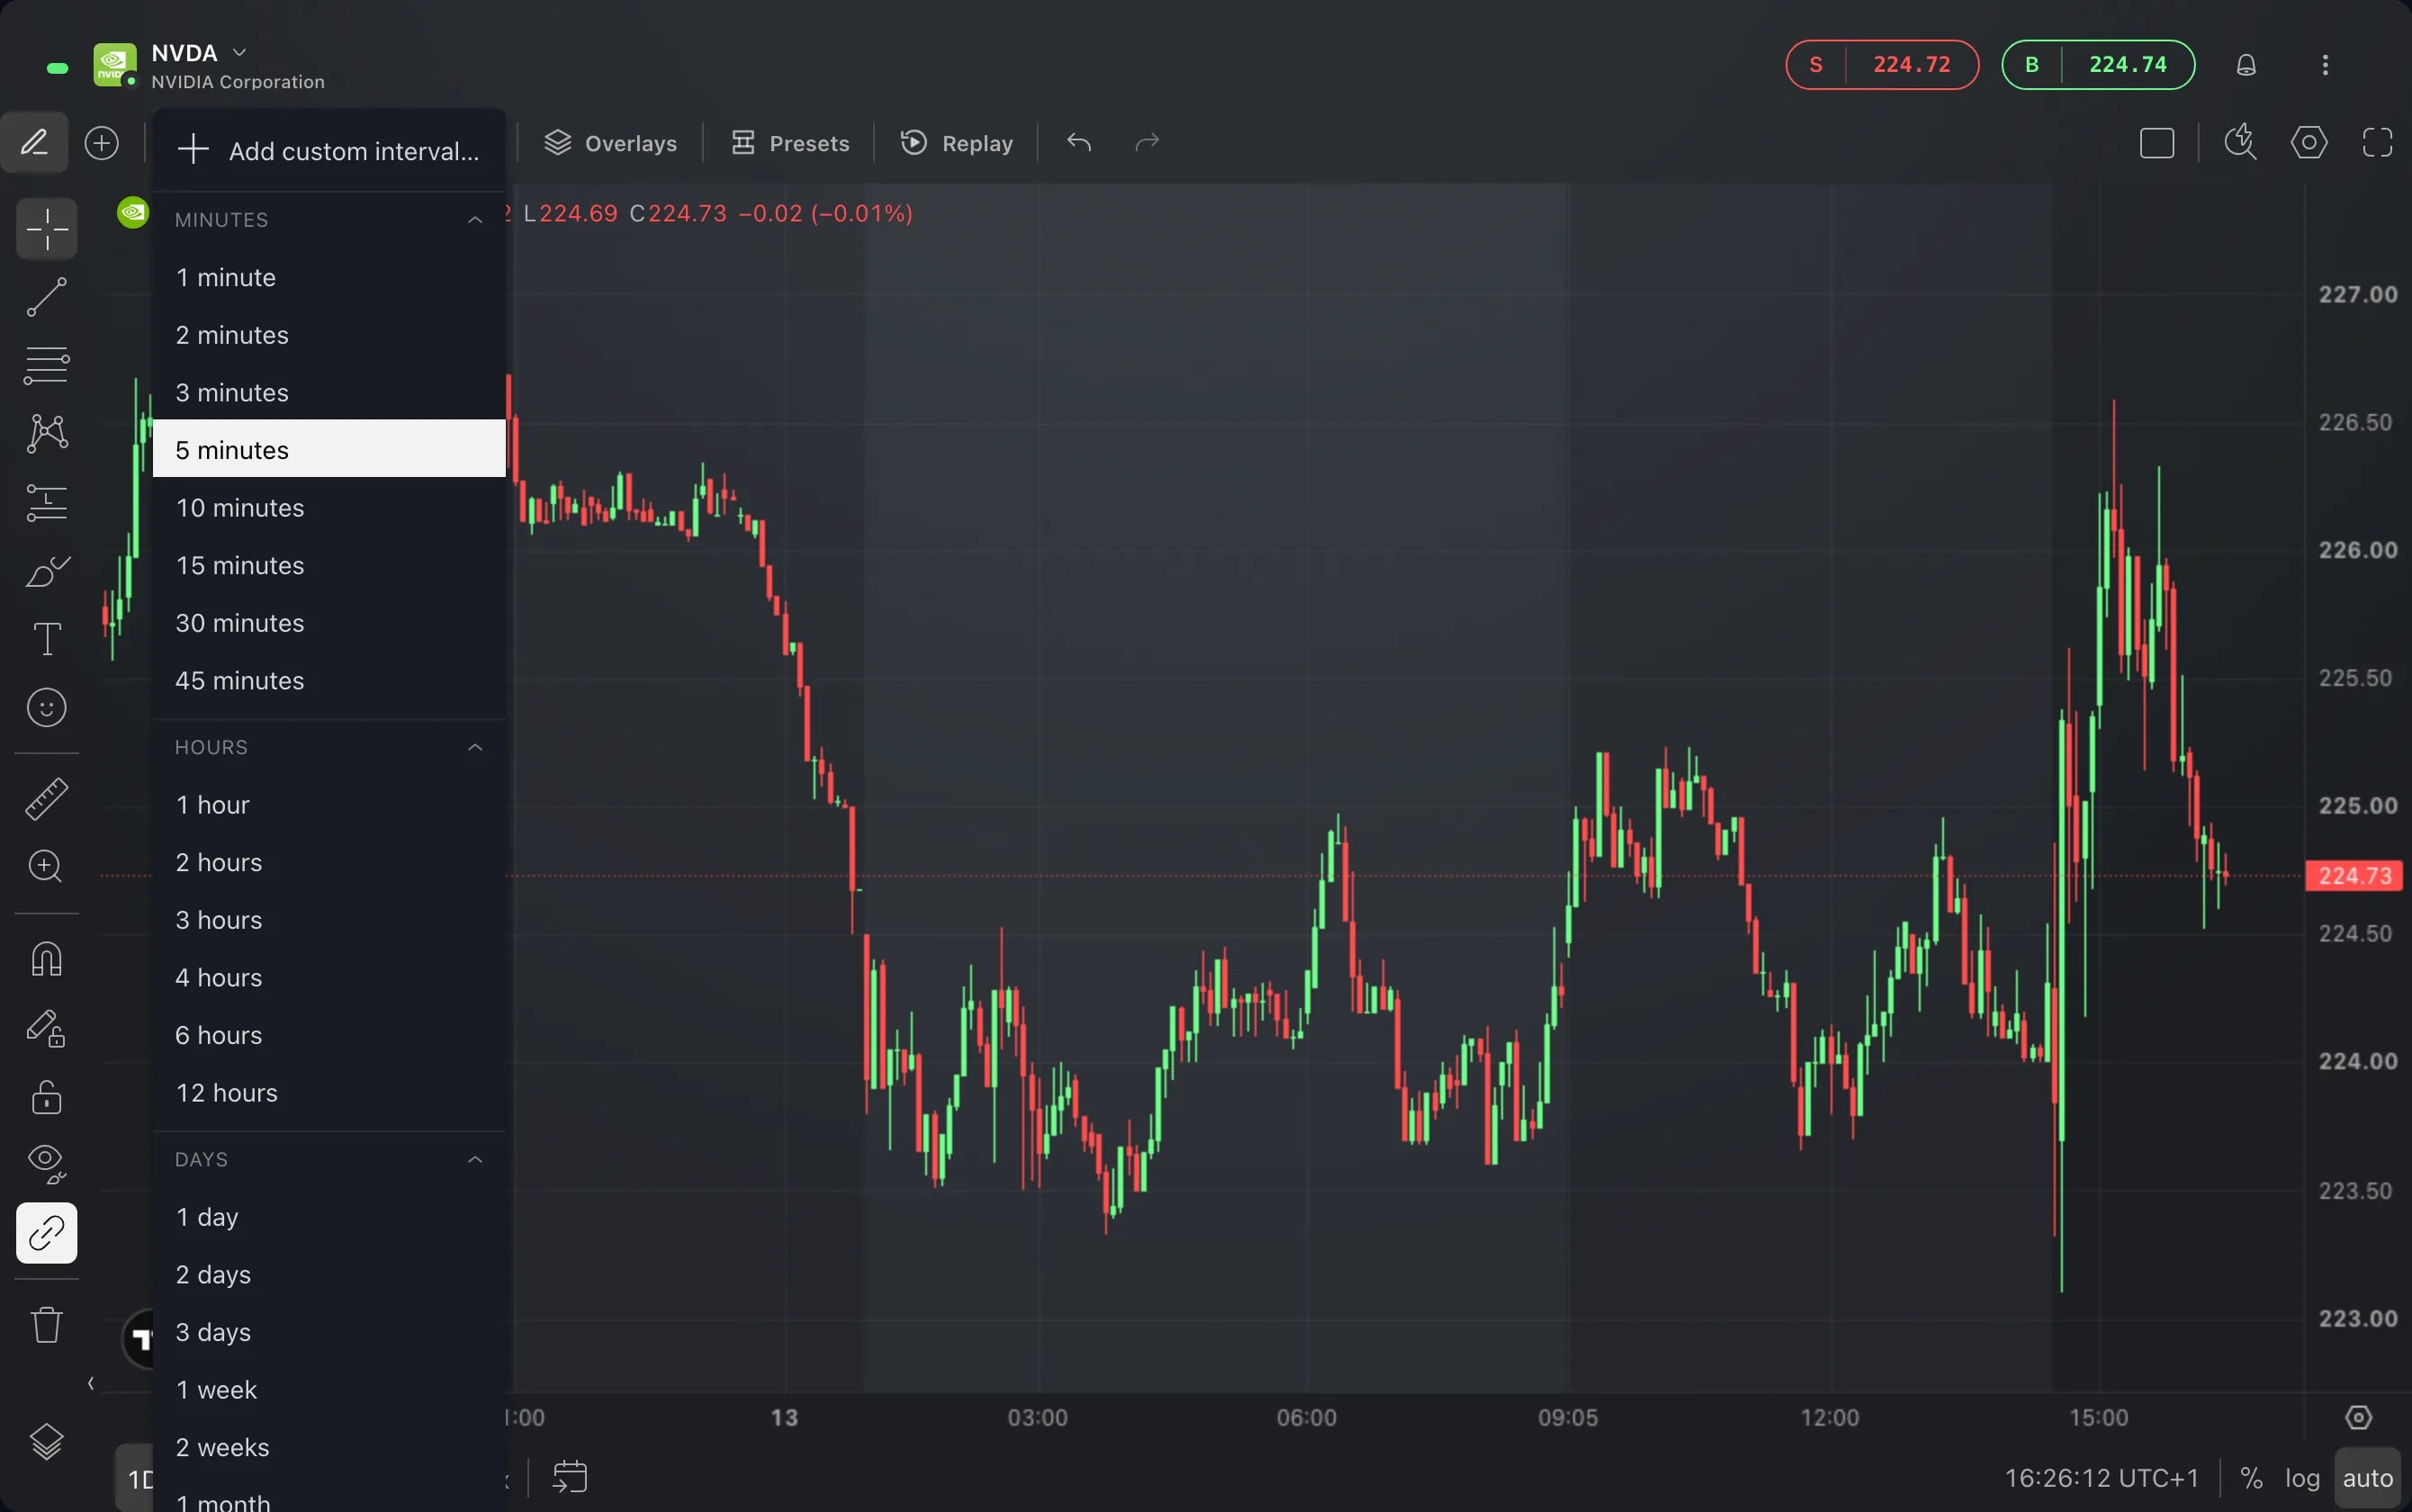Viewport: 2412px width, 1512px height.
Task: Choose the 1 hour interval
Action: point(329,805)
